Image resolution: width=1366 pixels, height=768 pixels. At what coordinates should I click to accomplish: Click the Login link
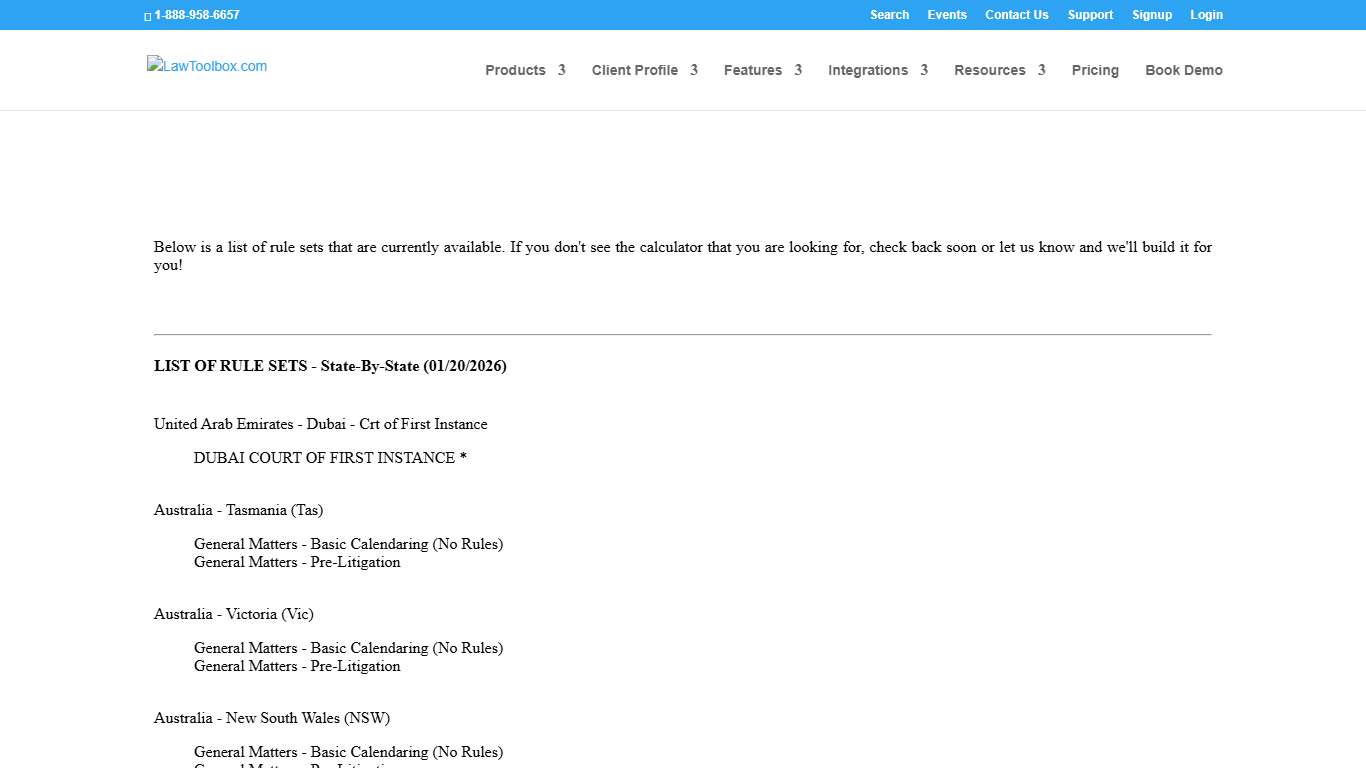(x=1206, y=15)
